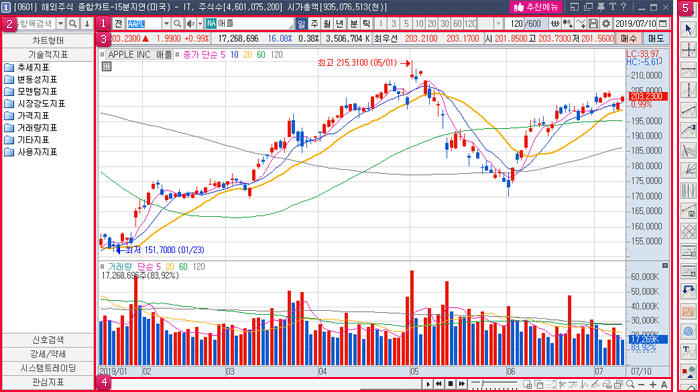The height and width of the screenshot is (392, 700).
Task: Click the undo arrow chart tool
Action: pos(688,291)
